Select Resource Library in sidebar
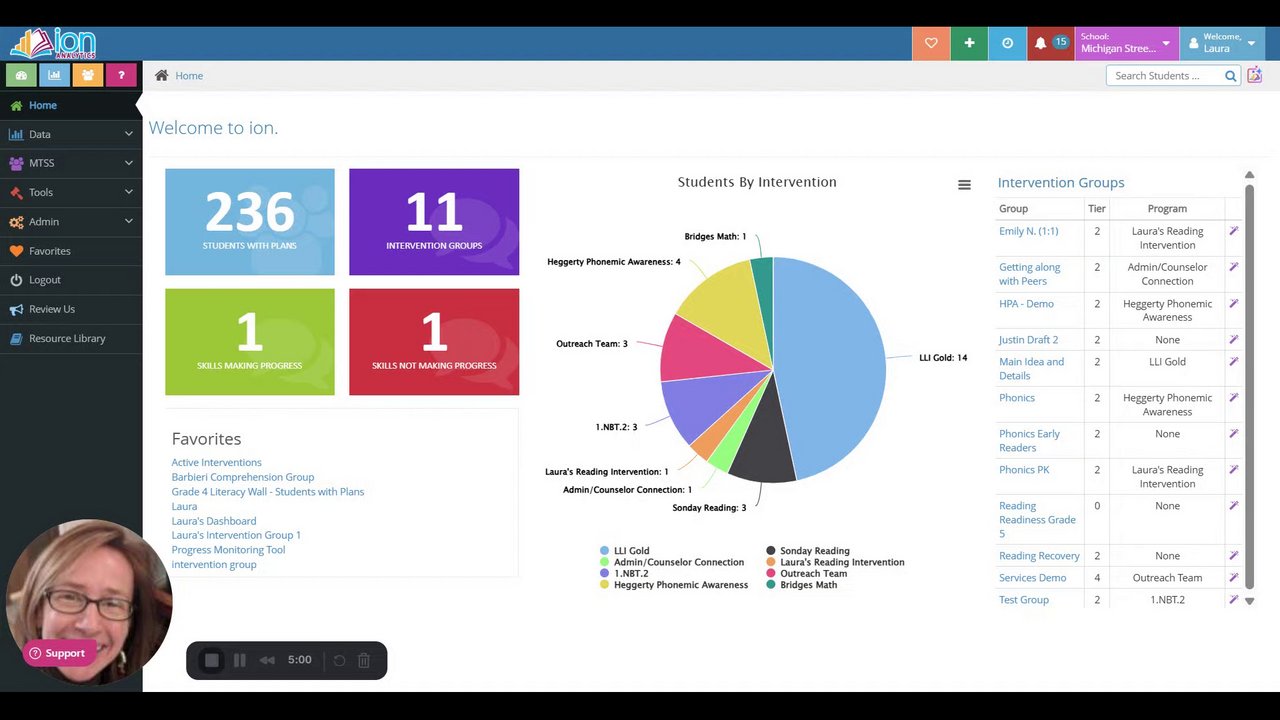Screen dimensions: 1280x720 [x=67, y=338]
